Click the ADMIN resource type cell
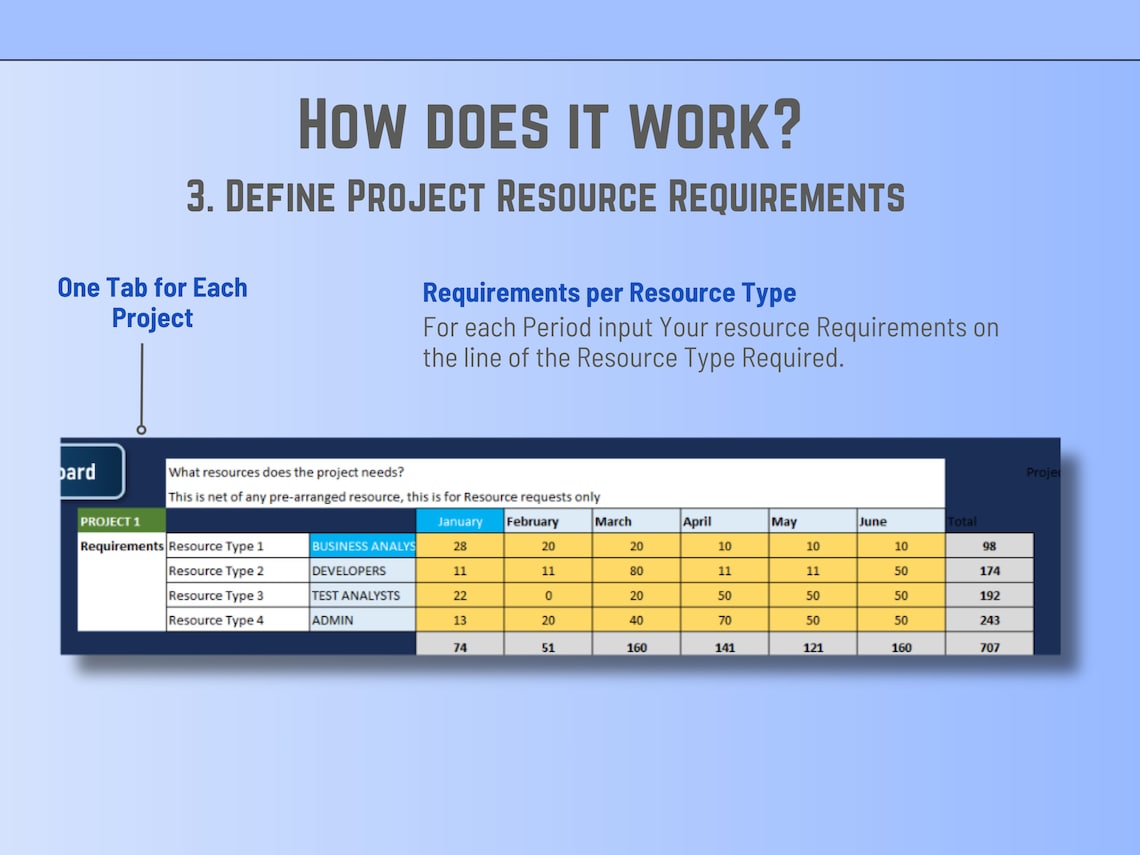The image size is (1140, 855). [362, 620]
